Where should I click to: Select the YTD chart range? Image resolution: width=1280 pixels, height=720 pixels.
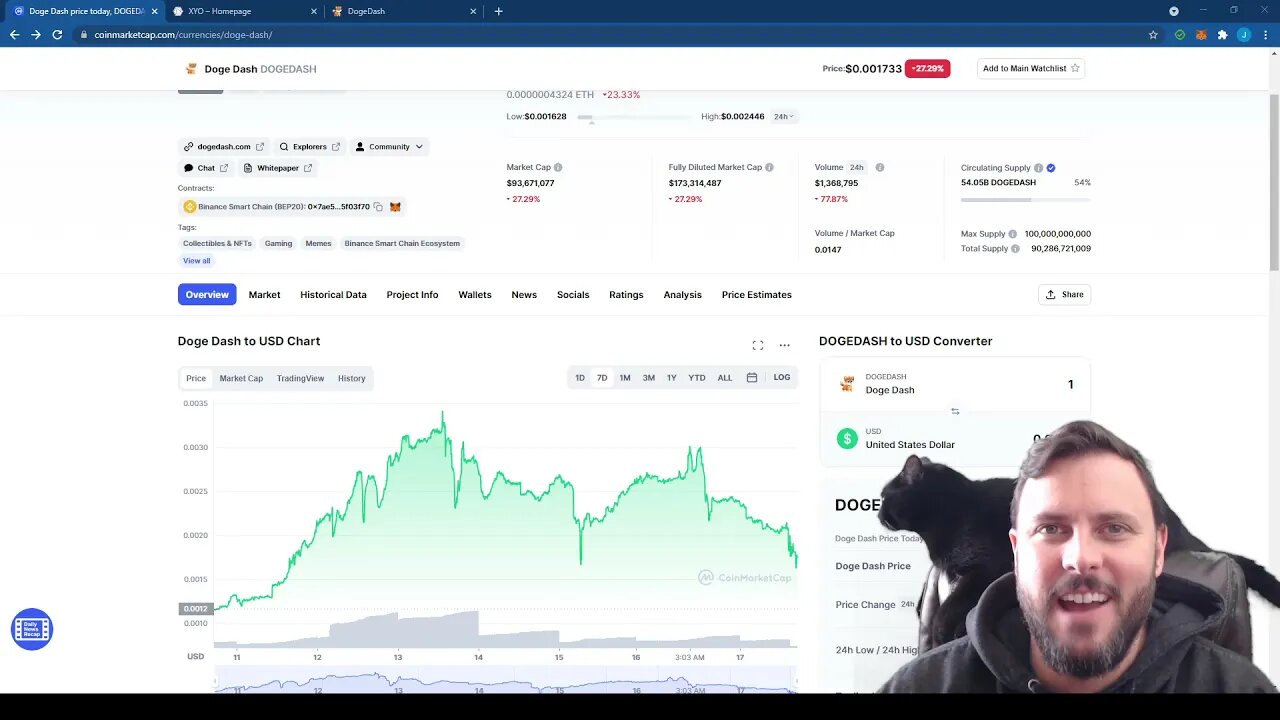(x=697, y=378)
